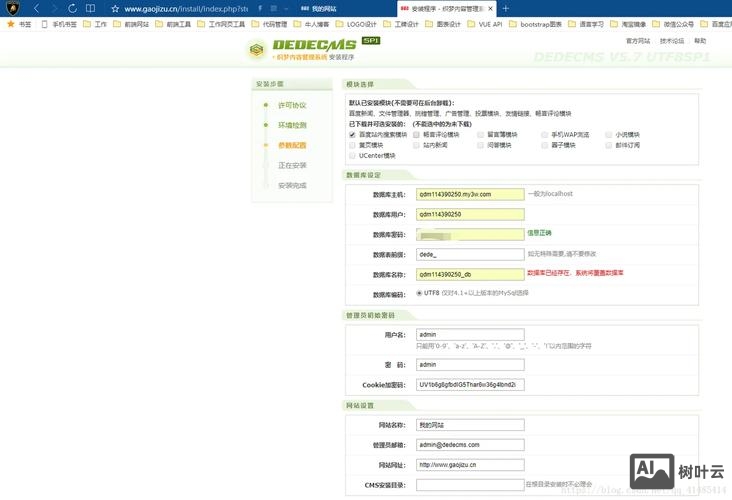Image resolution: width=732 pixels, height=500 pixels.
Task: Select the 许可协议 install step
Action: [292, 106]
